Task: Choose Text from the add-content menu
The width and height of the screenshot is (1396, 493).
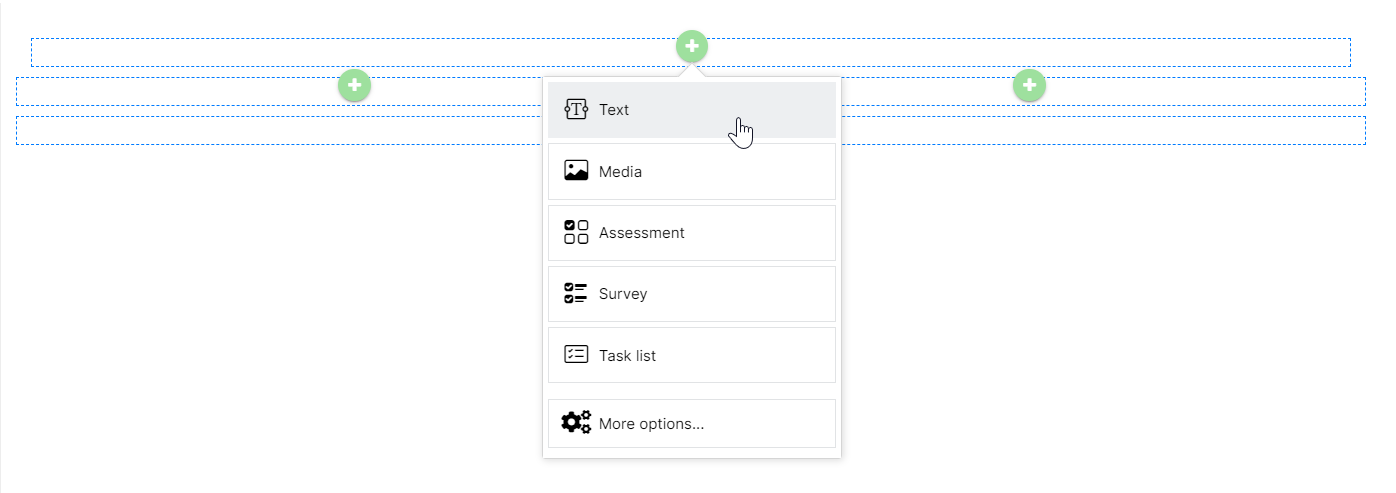Action: 692,110
